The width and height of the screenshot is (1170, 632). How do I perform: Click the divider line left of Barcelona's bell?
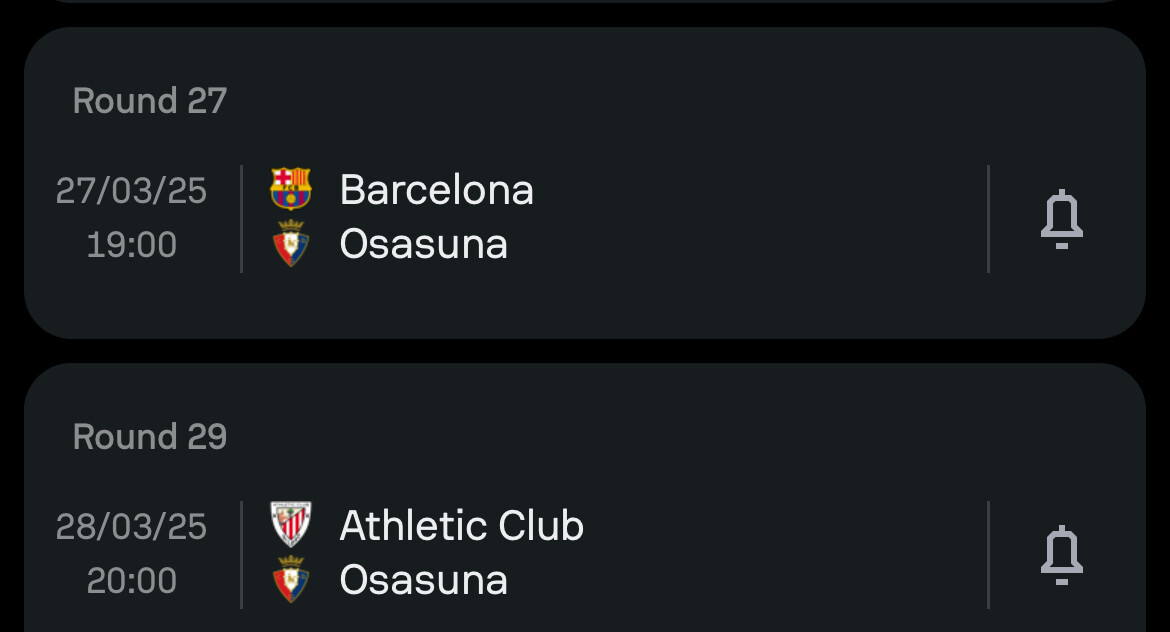988,219
